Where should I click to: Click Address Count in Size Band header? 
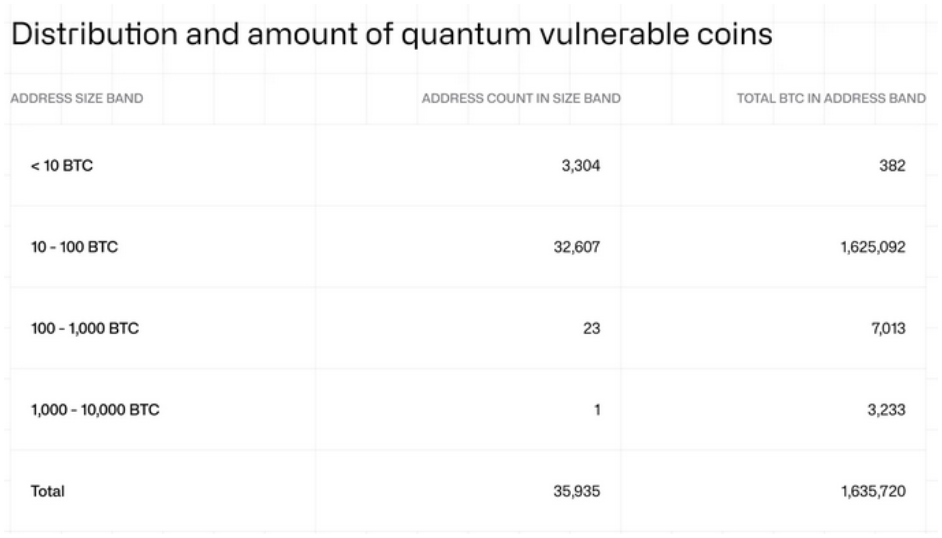(x=521, y=98)
